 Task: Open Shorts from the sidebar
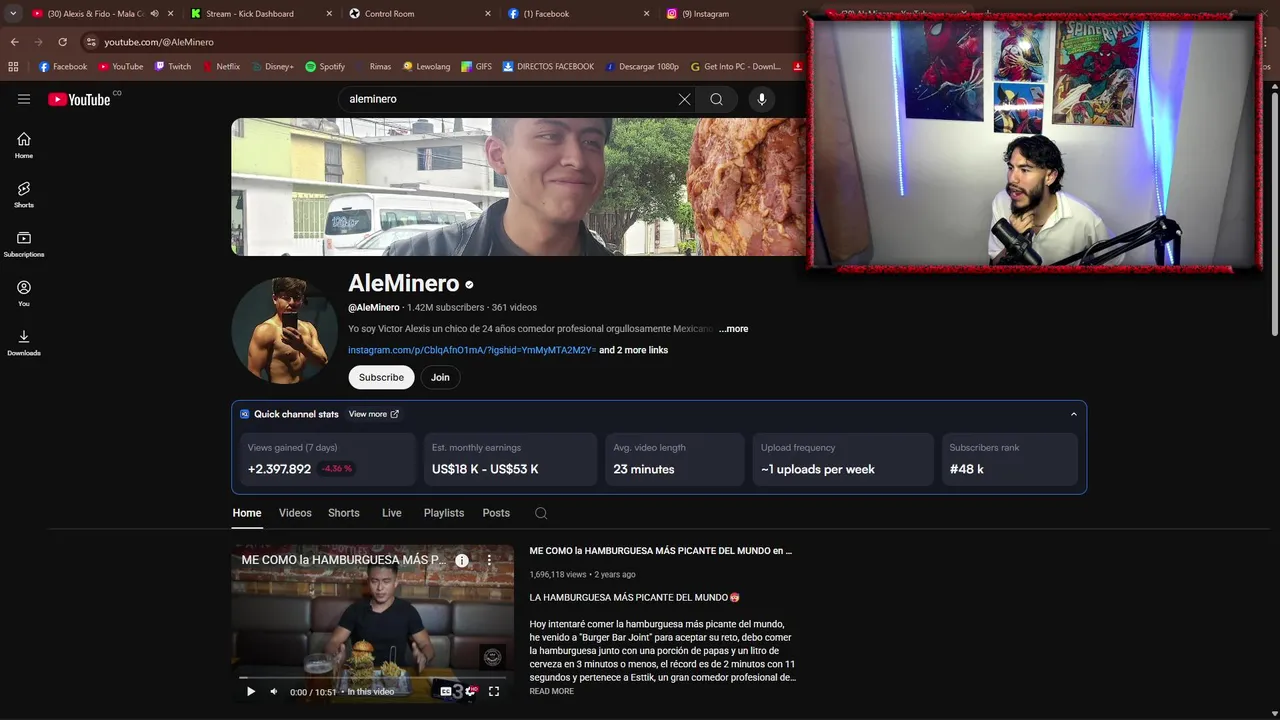point(24,194)
